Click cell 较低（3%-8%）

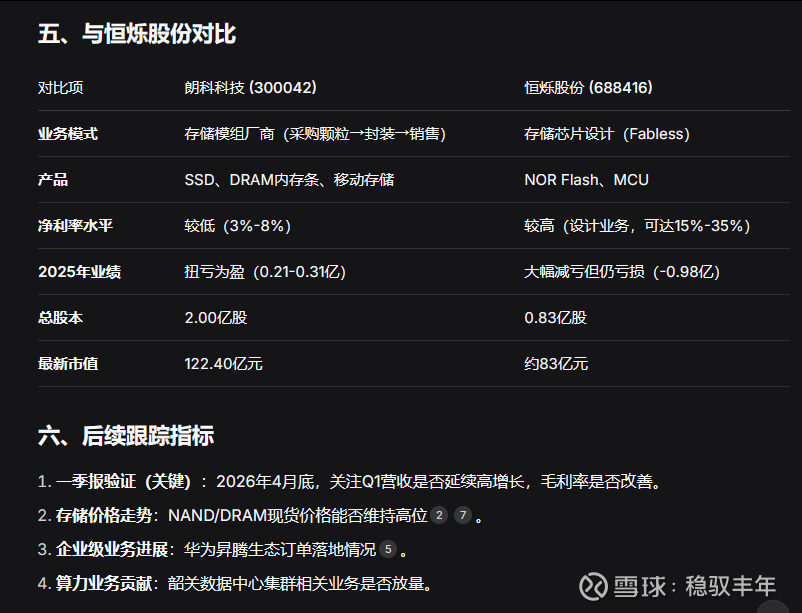(238, 226)
